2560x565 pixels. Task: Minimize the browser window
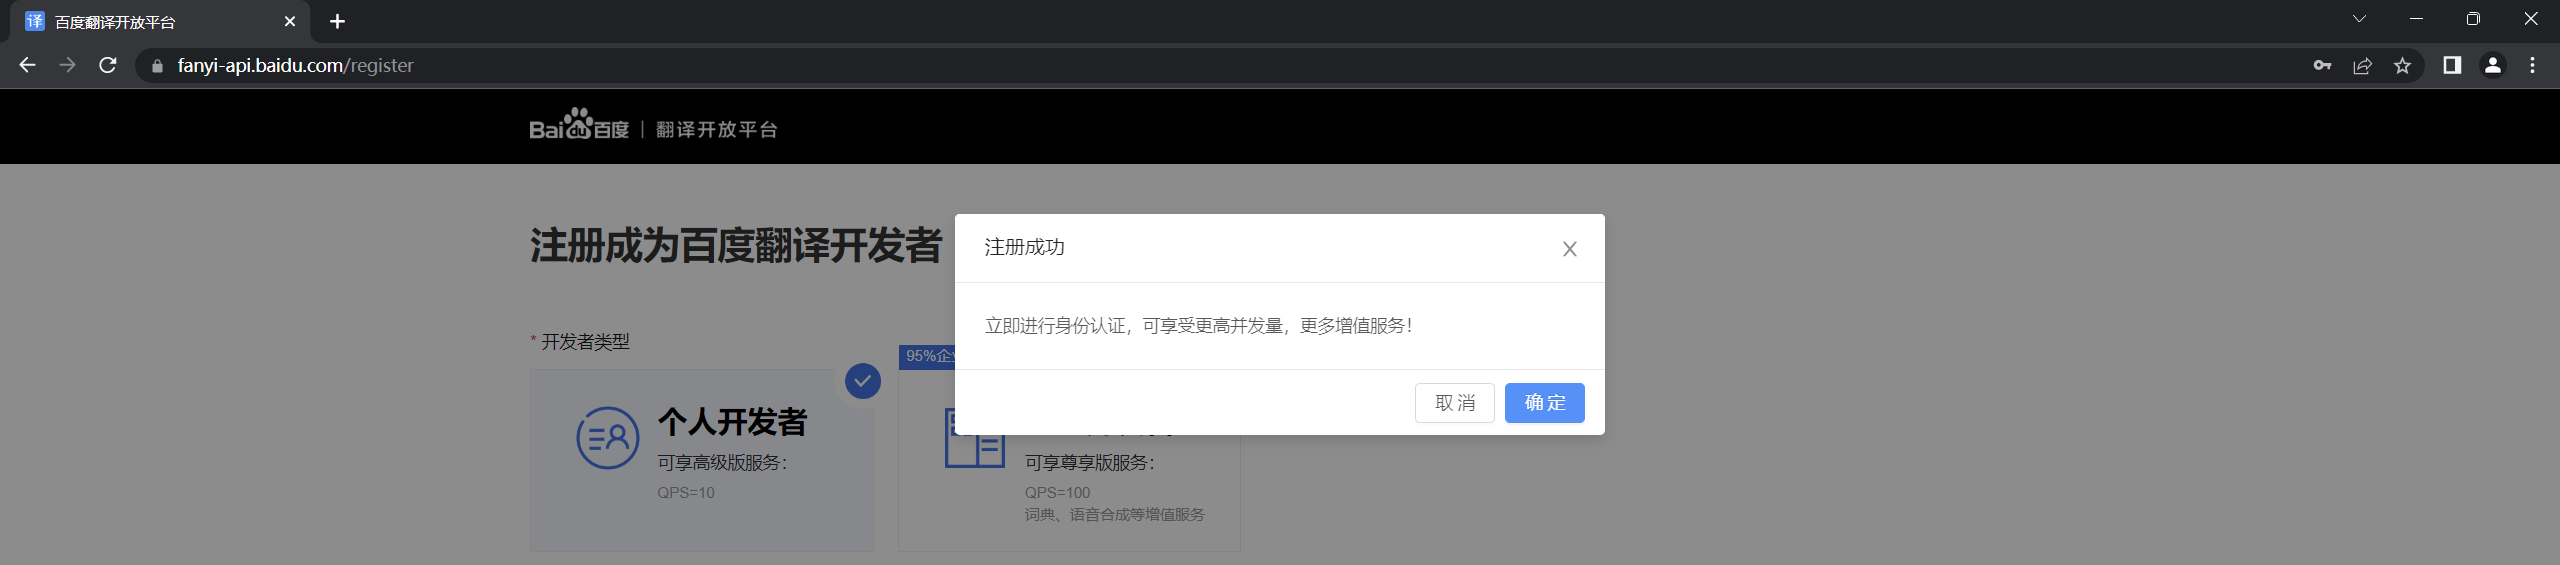pyautogui.click(x=2416, y=19)
